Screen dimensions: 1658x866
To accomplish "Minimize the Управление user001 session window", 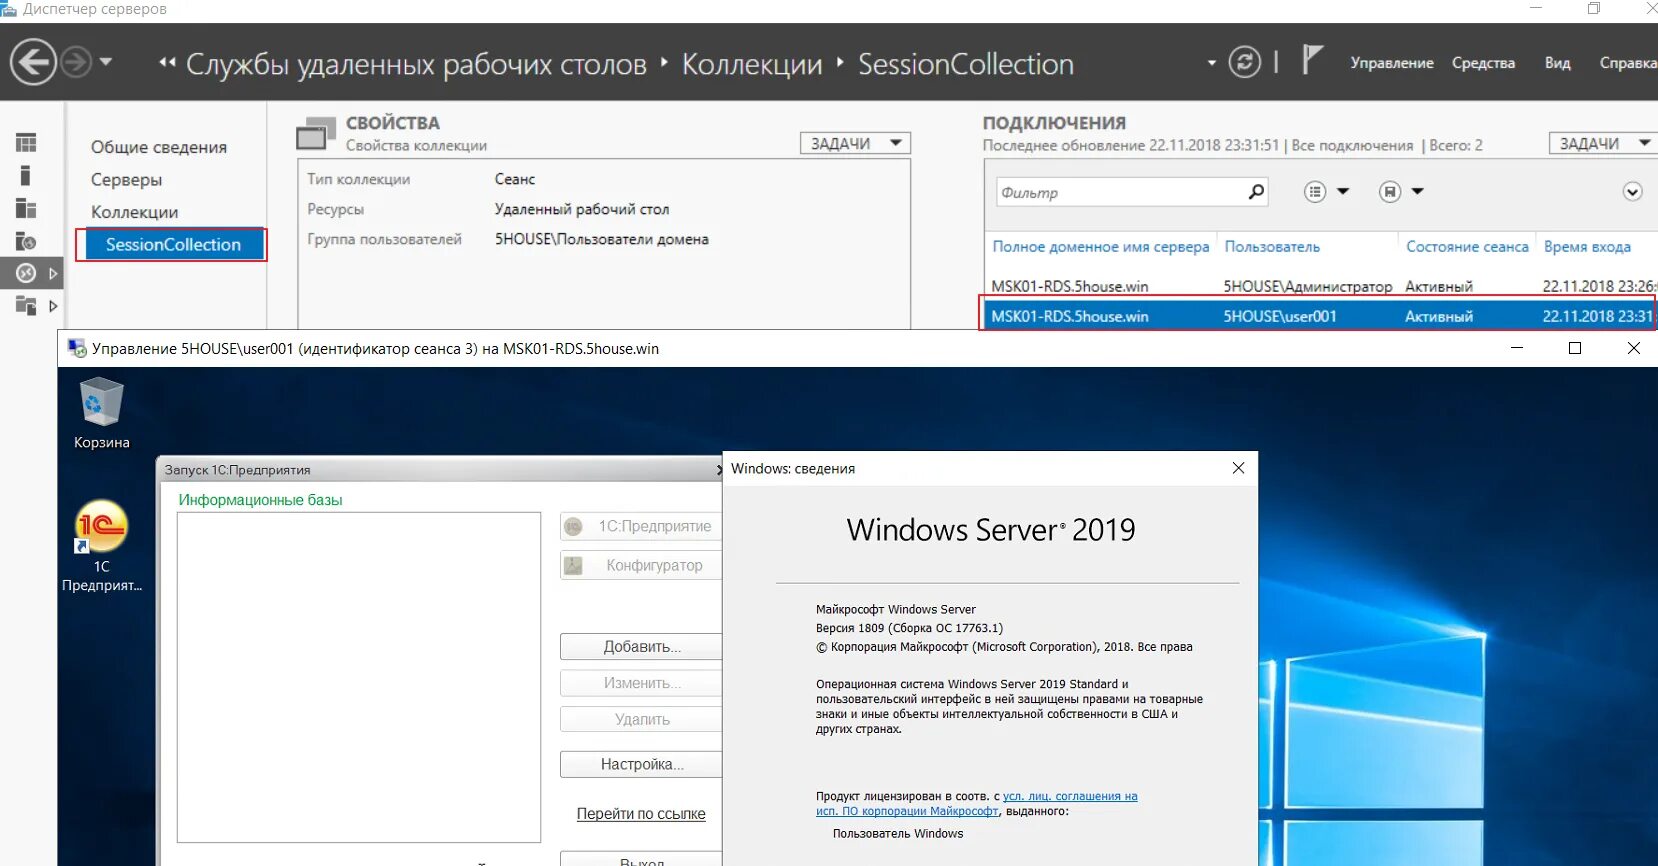I will [1516, 348].
